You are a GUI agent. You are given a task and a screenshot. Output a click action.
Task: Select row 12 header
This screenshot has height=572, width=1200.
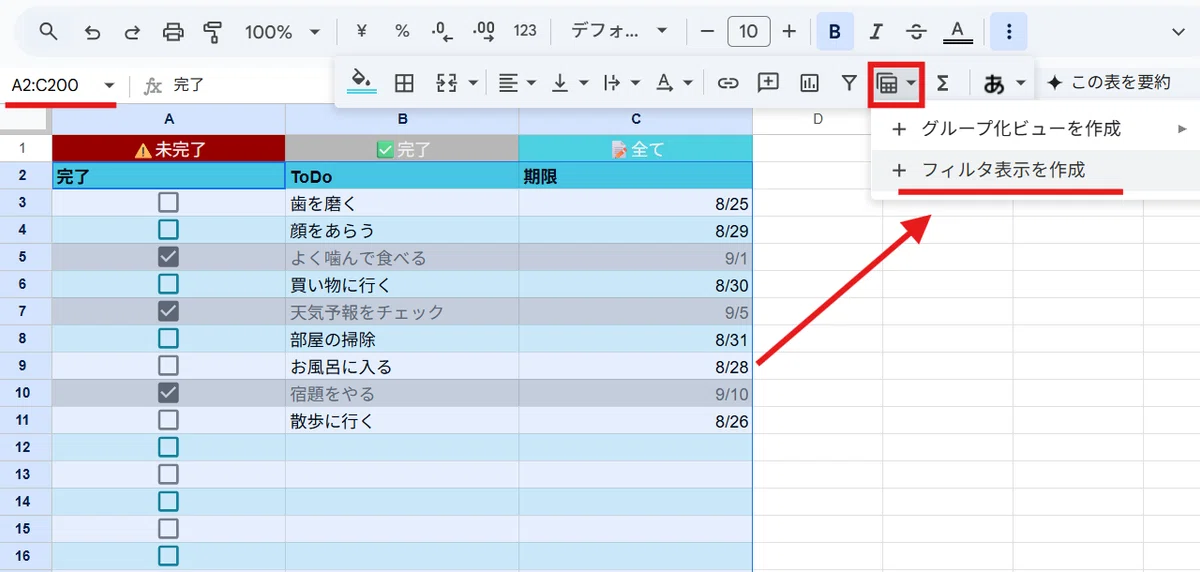coord(25,446)
